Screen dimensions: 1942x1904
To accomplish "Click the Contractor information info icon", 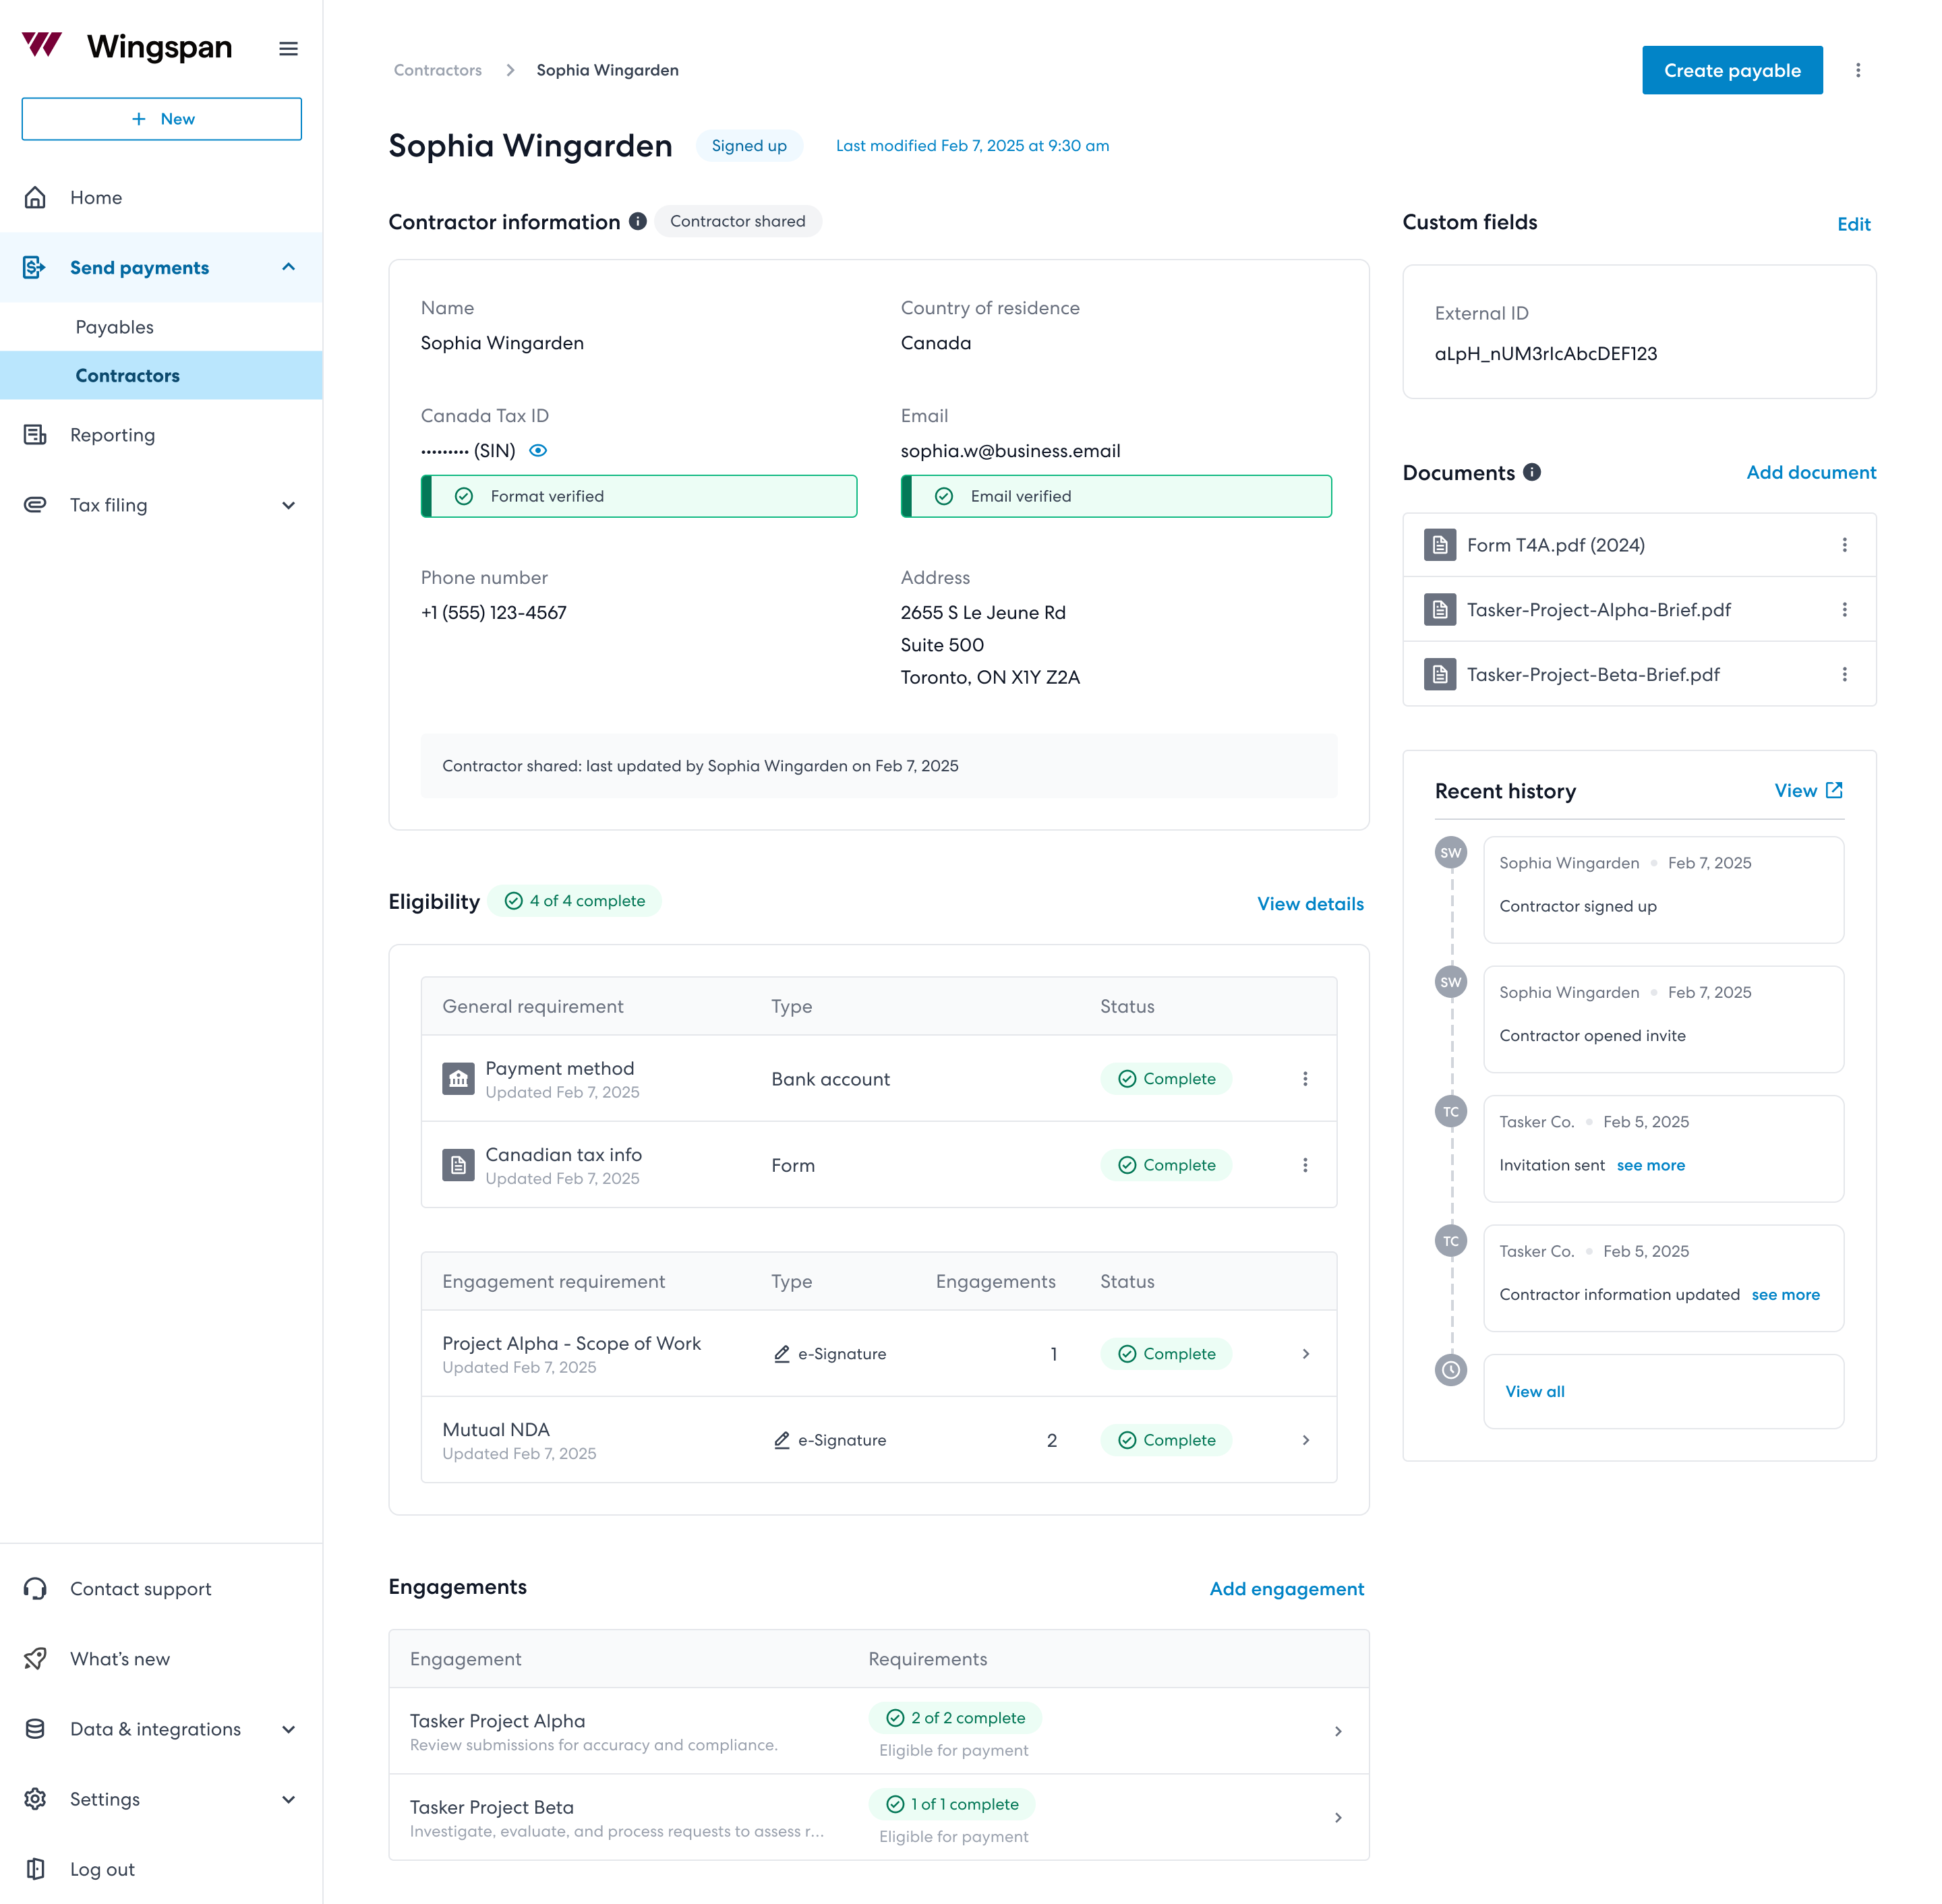I will point(637,222).
